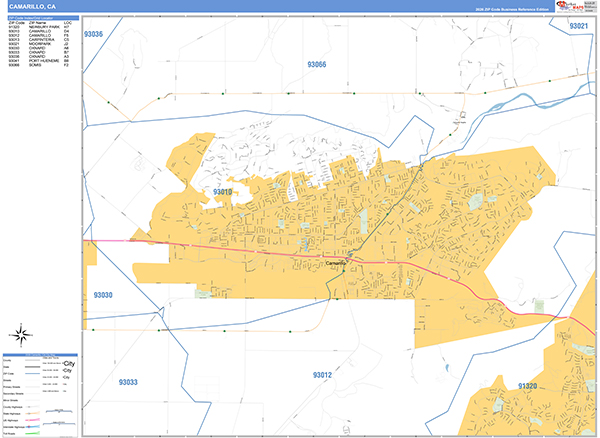Click the ZIP Code Index/Grid Locator header
Viewport: 600px width, 438px height.
[x=40, y=18]
